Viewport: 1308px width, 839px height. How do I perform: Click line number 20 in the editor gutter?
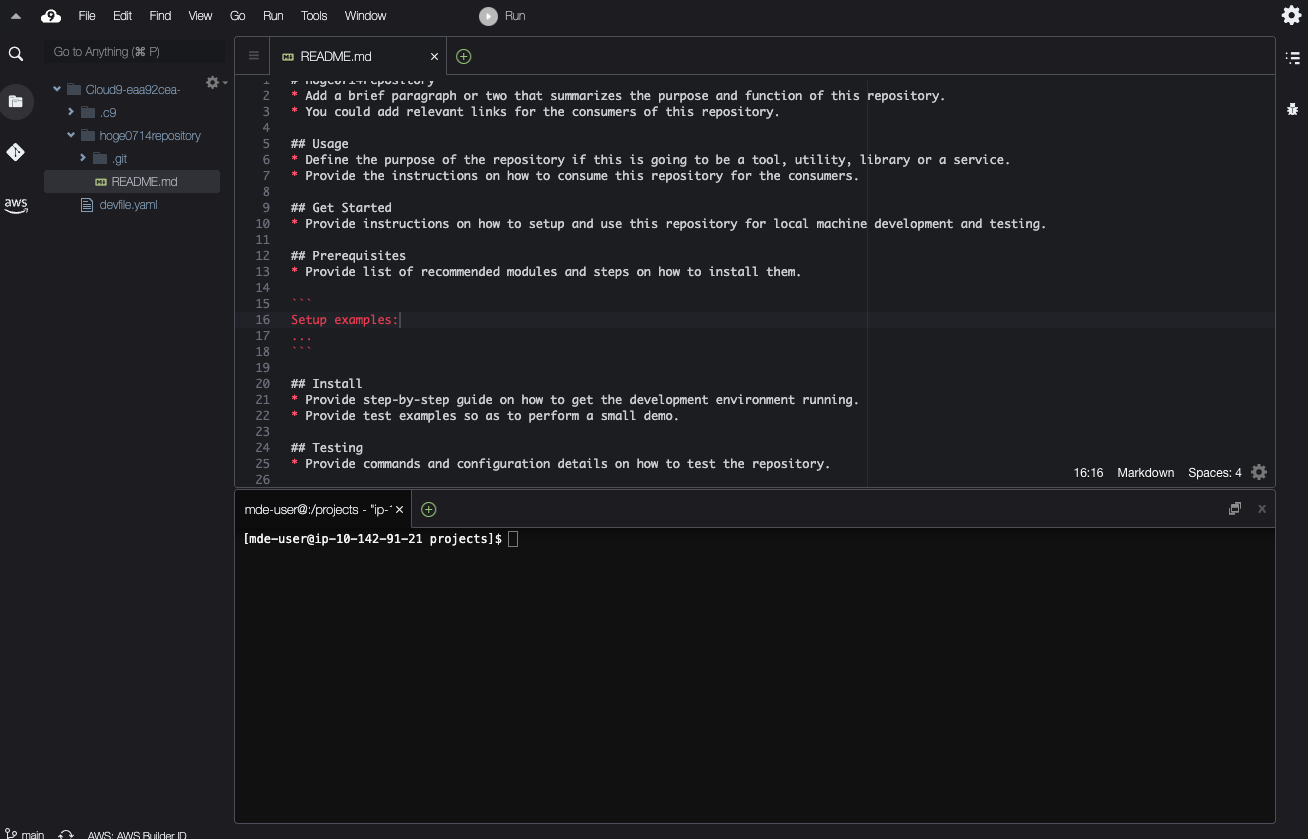pos(263,384)
